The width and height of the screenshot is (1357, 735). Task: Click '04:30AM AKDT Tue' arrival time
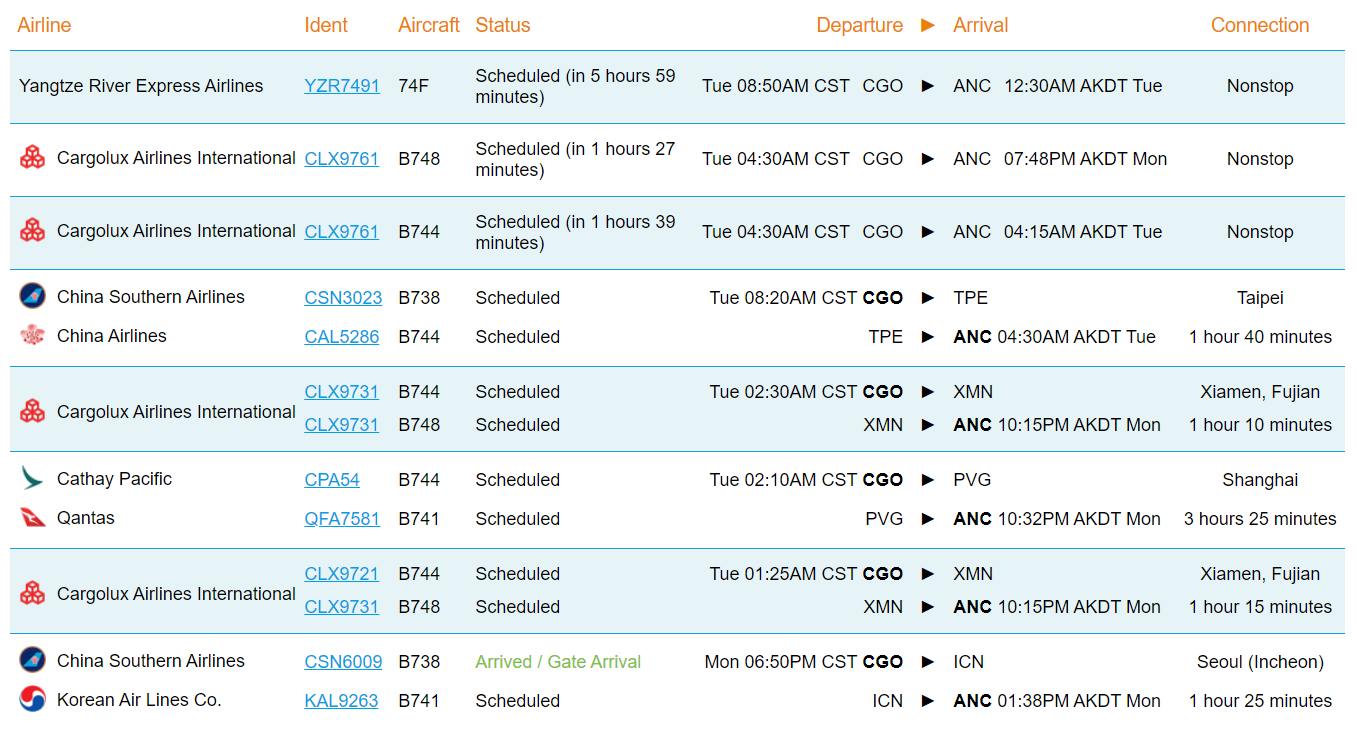point(1076,337)
